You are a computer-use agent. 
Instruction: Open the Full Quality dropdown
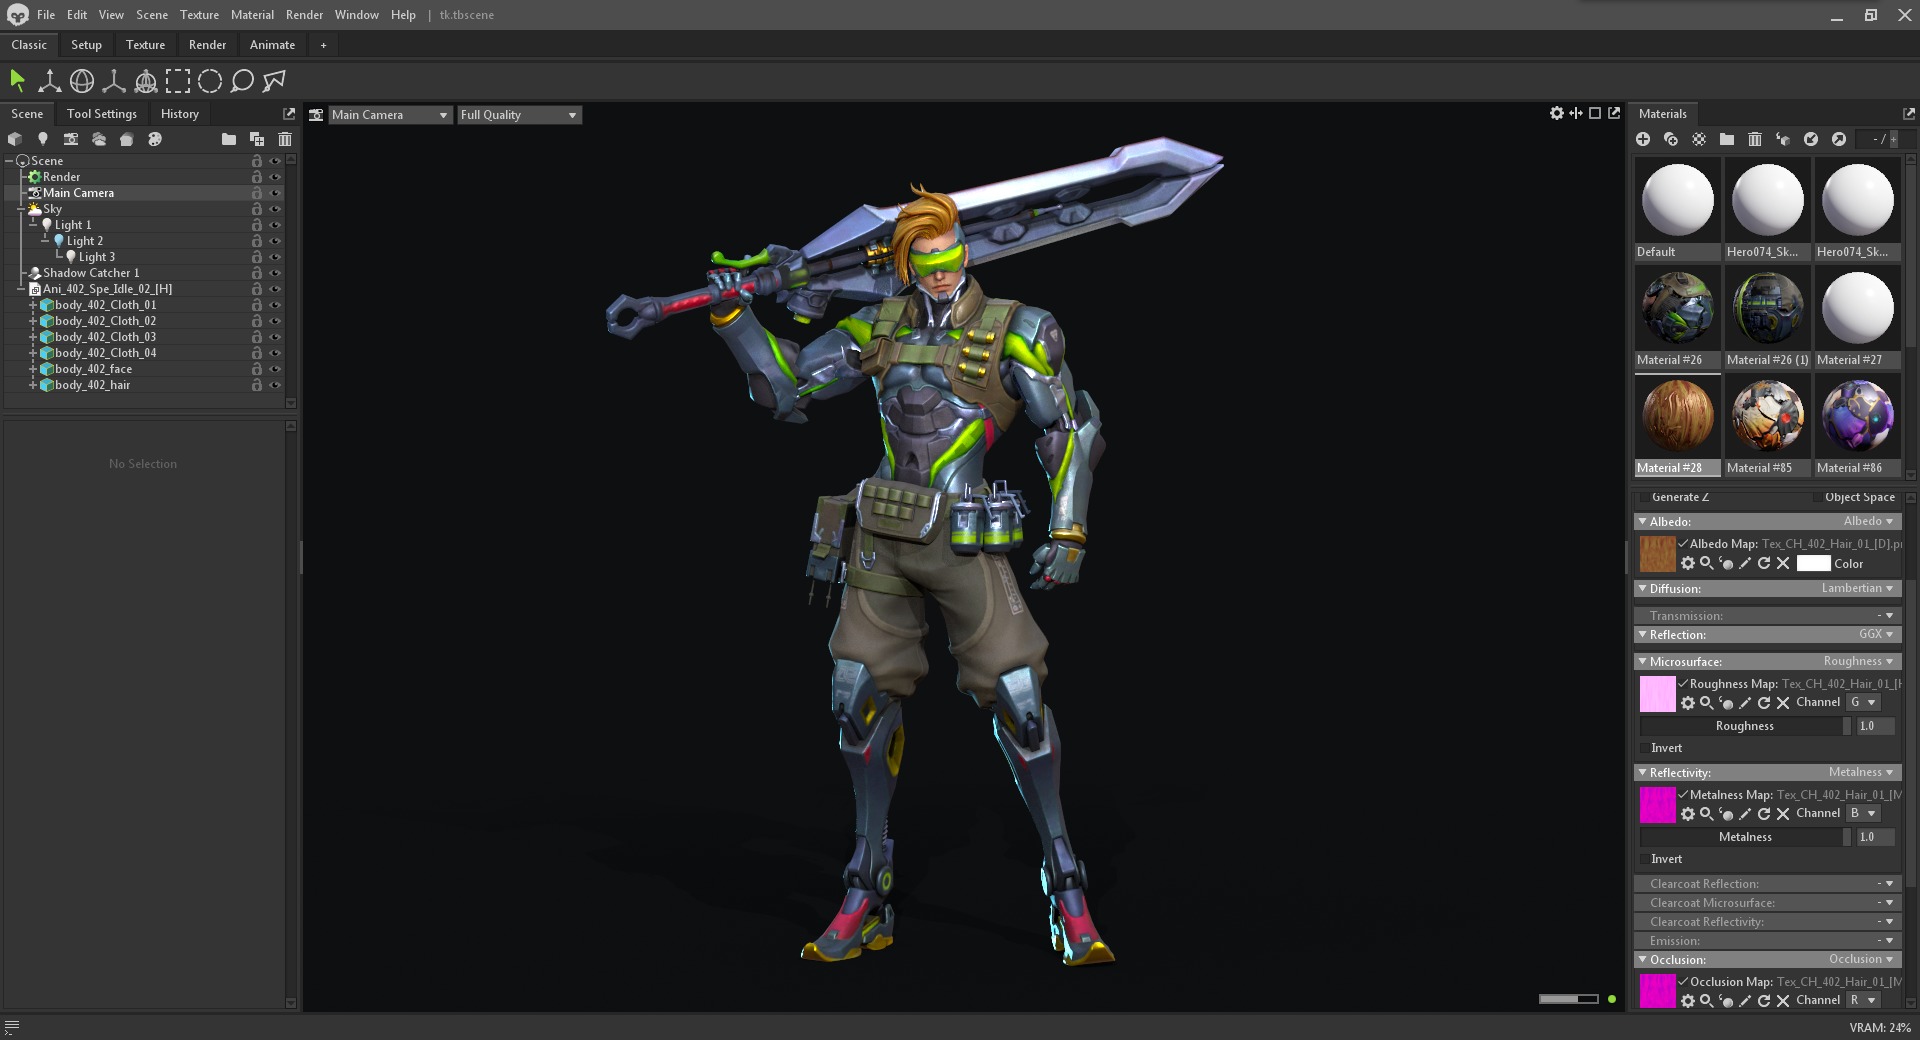pos(519,115)
